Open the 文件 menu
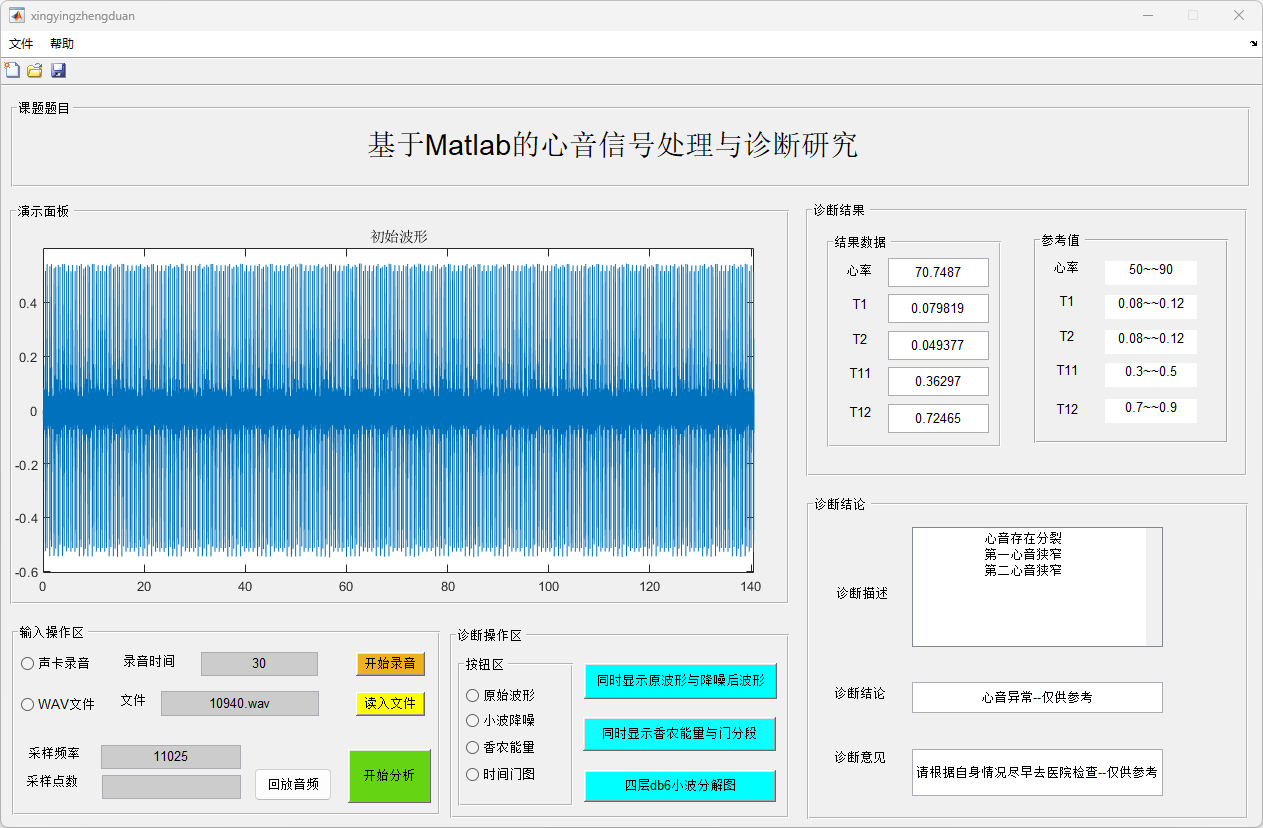Viewport: 1263px width, 828px height. (21, 44)
